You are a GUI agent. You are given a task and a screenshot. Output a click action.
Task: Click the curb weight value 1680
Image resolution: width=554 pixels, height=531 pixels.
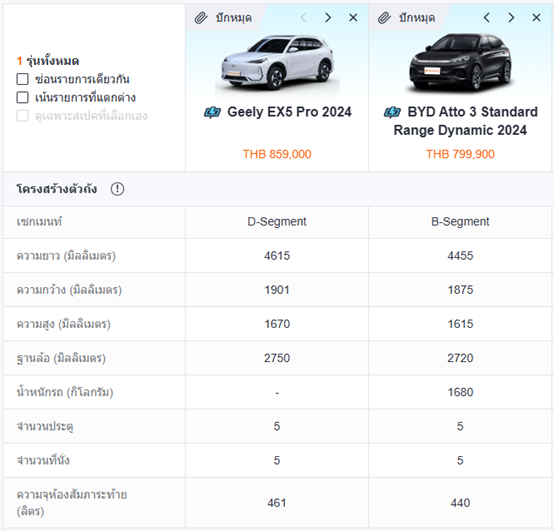[x=460, y=392]
